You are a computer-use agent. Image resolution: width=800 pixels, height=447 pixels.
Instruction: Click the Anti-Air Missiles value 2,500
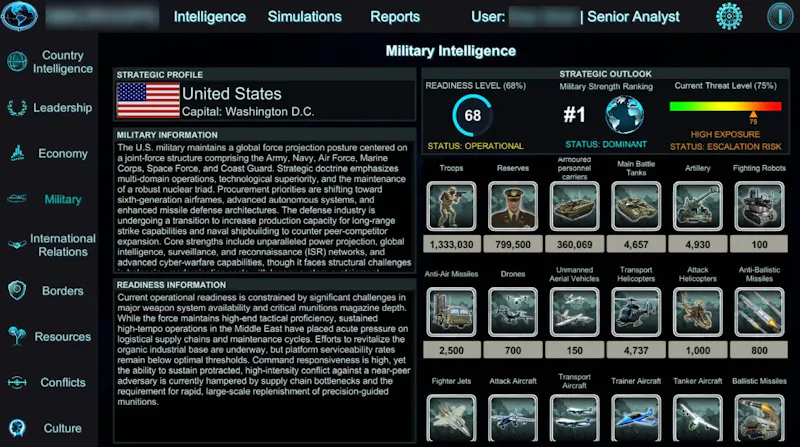(452, 351)
